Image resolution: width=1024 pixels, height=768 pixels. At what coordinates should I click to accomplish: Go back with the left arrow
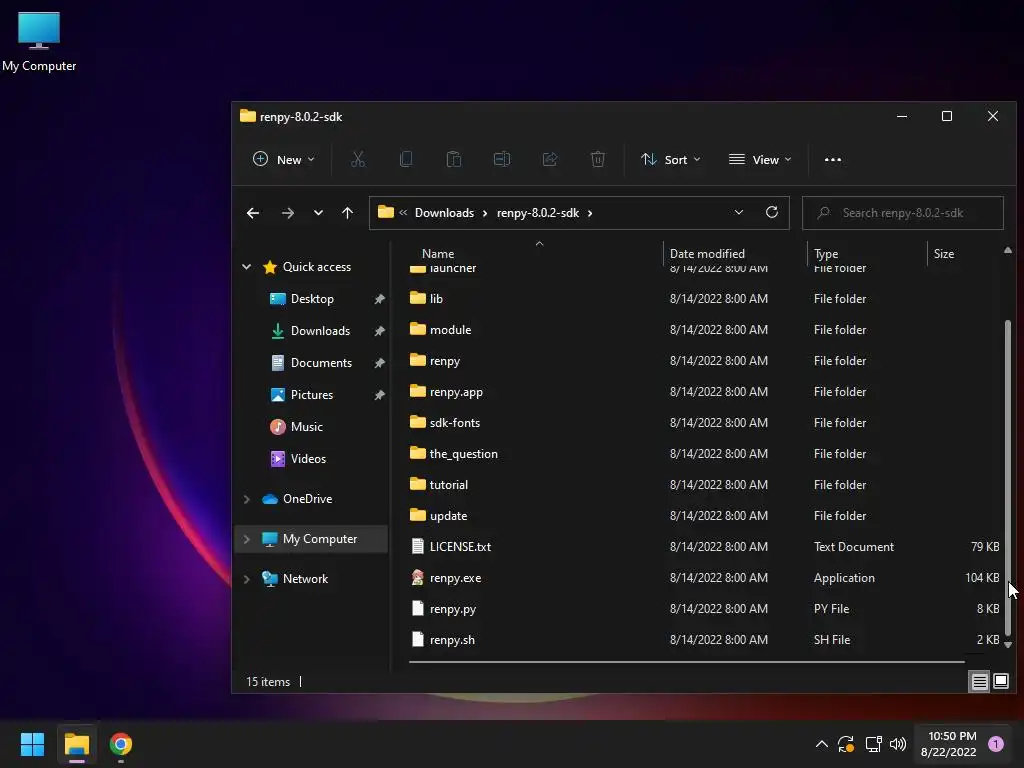tap(253, 213)
